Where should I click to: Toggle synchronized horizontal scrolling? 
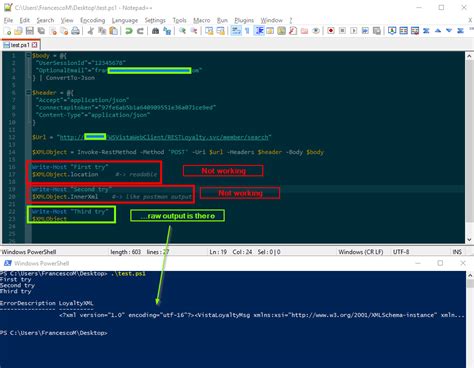click(220, 31)
